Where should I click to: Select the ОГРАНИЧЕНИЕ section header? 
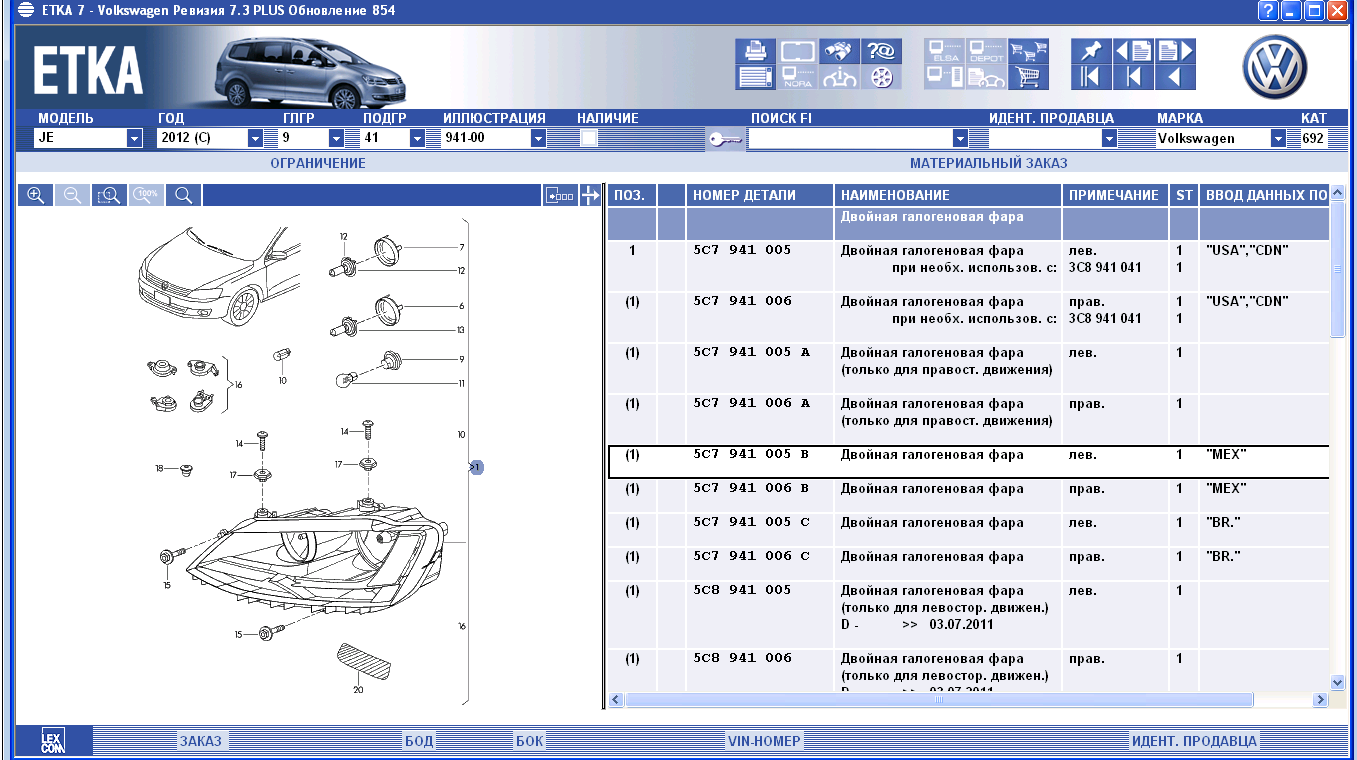click(x=318, y=163)
